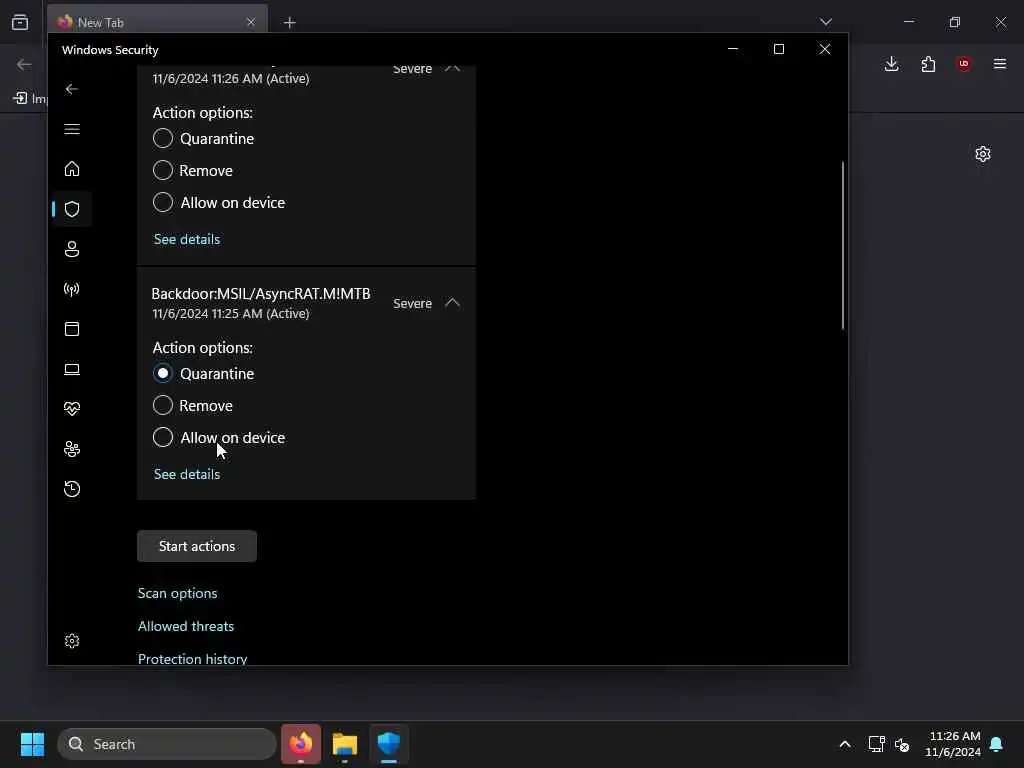Open Account protection in sidebar
1024x768 pixels.
pyautogui.click(x=72, y=249)
